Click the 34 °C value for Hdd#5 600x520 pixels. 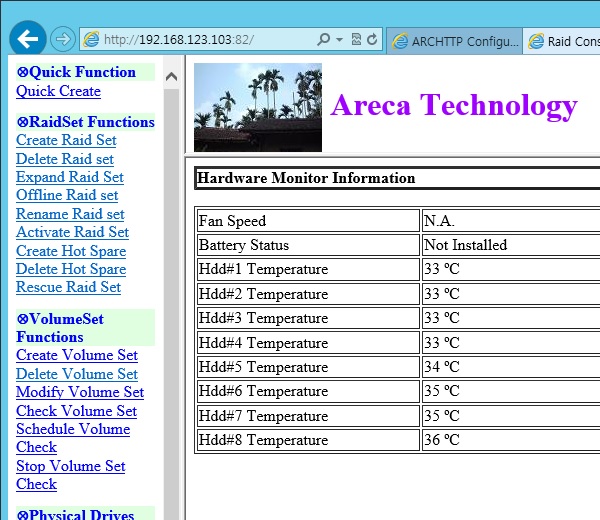pyautogui.click(x=442, y=367)
